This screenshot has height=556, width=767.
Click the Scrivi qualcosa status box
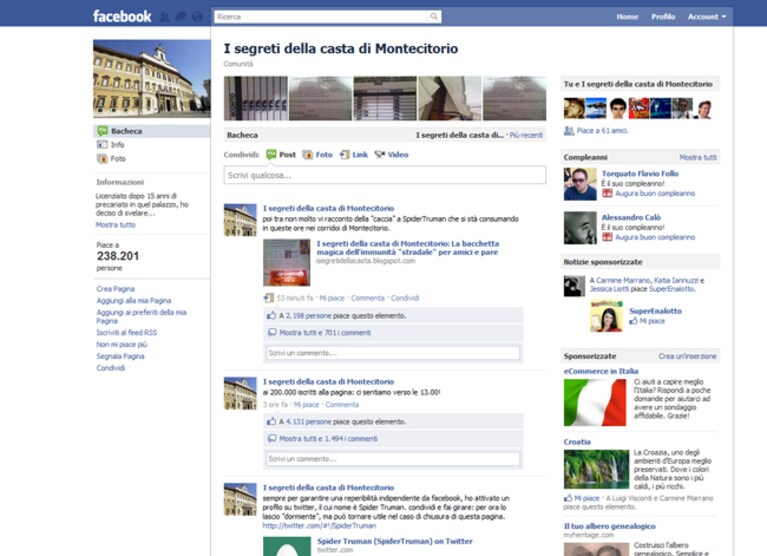click(x=385, y=175)
